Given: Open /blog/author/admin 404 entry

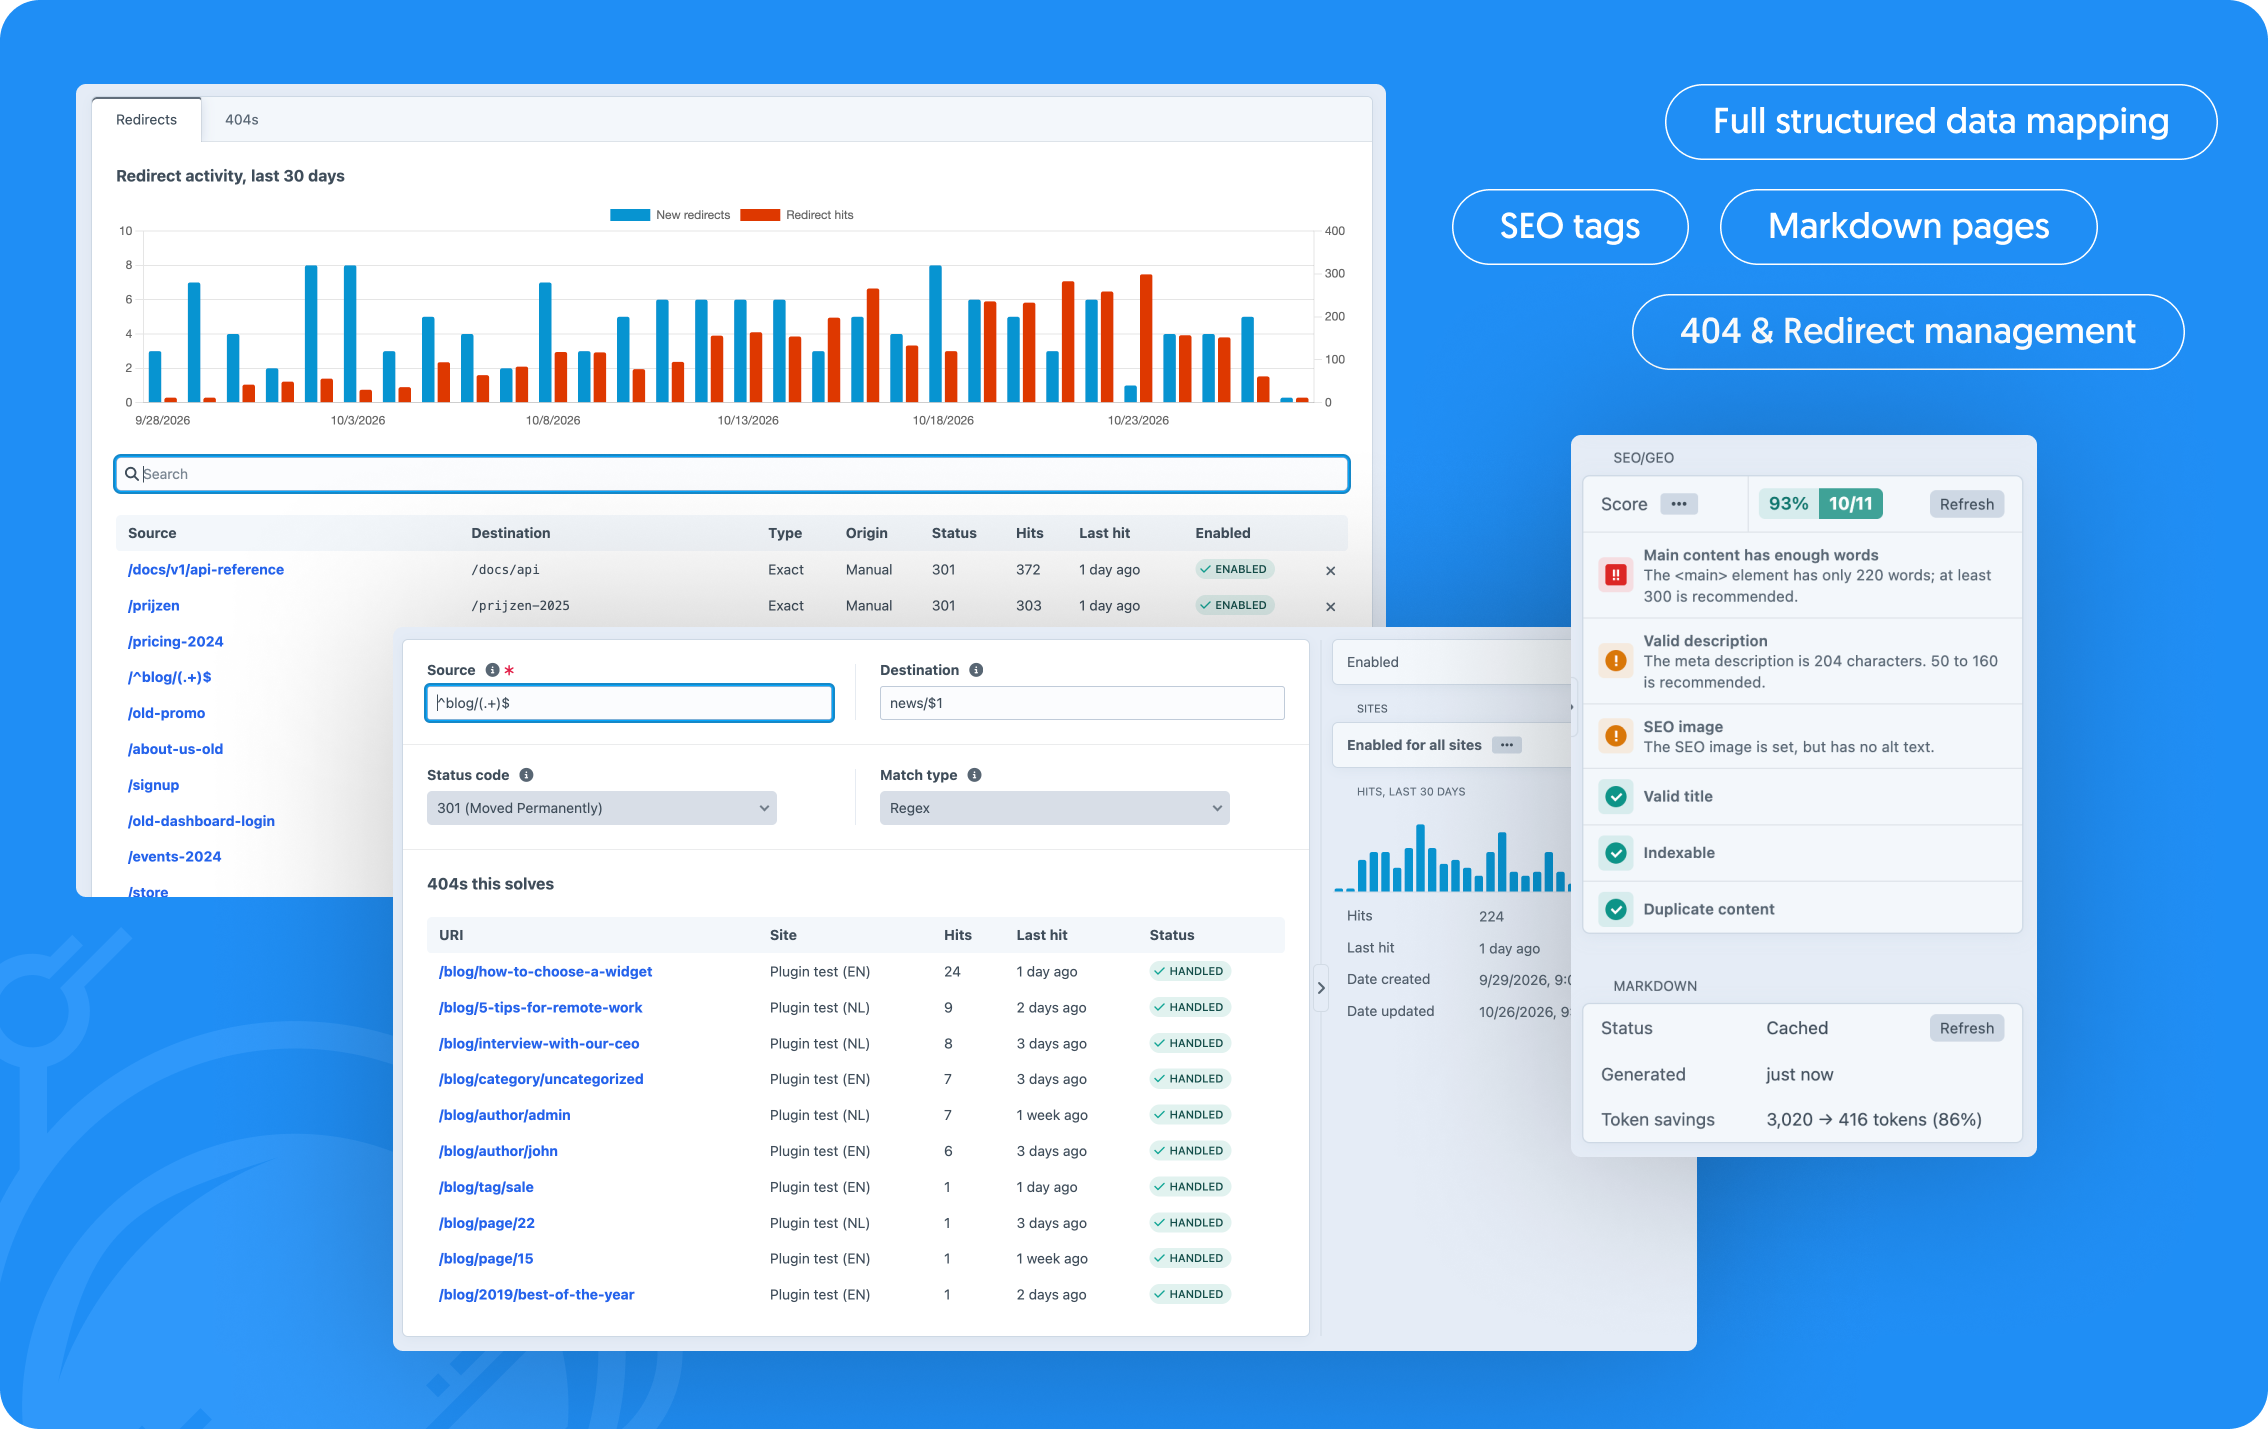Looking at the screenshot, I should click(x=504, y=1115).
